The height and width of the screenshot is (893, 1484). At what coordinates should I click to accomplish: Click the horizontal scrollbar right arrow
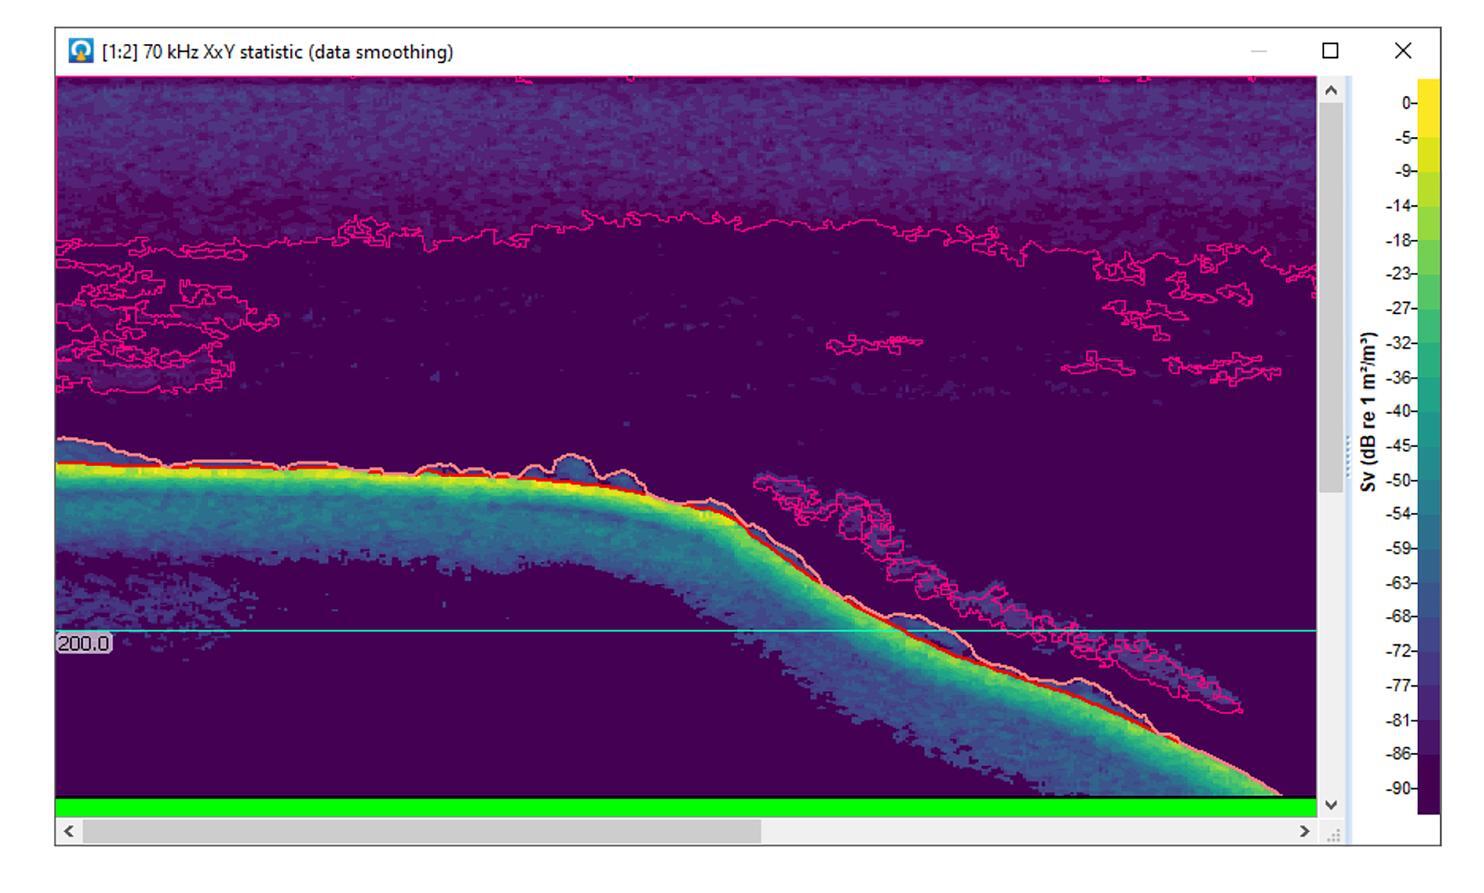1304,831
